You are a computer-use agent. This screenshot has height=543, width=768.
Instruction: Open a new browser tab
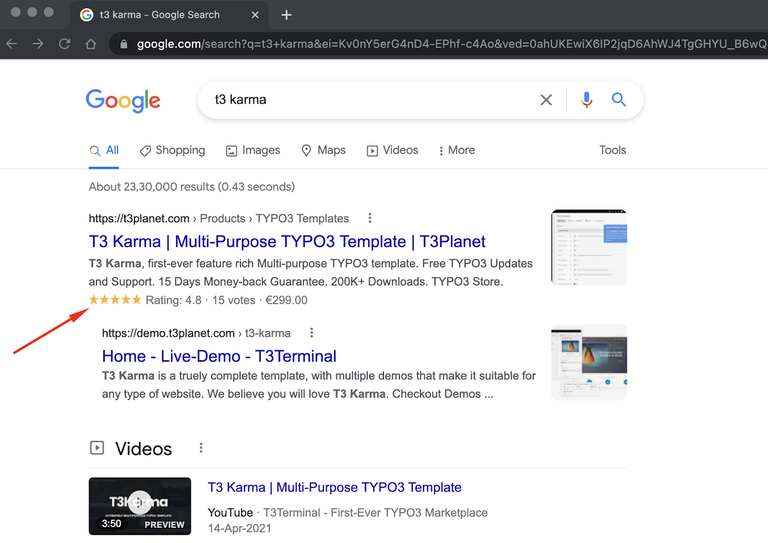[287, 15]
